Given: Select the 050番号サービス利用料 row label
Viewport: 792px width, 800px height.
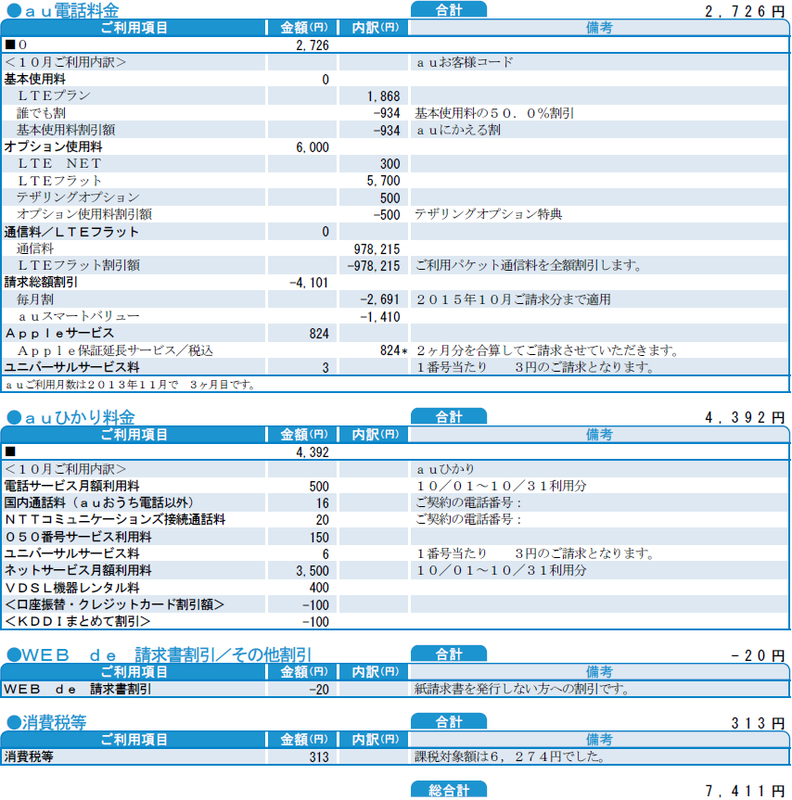Looking at the screenshot, I should point(78,537).
